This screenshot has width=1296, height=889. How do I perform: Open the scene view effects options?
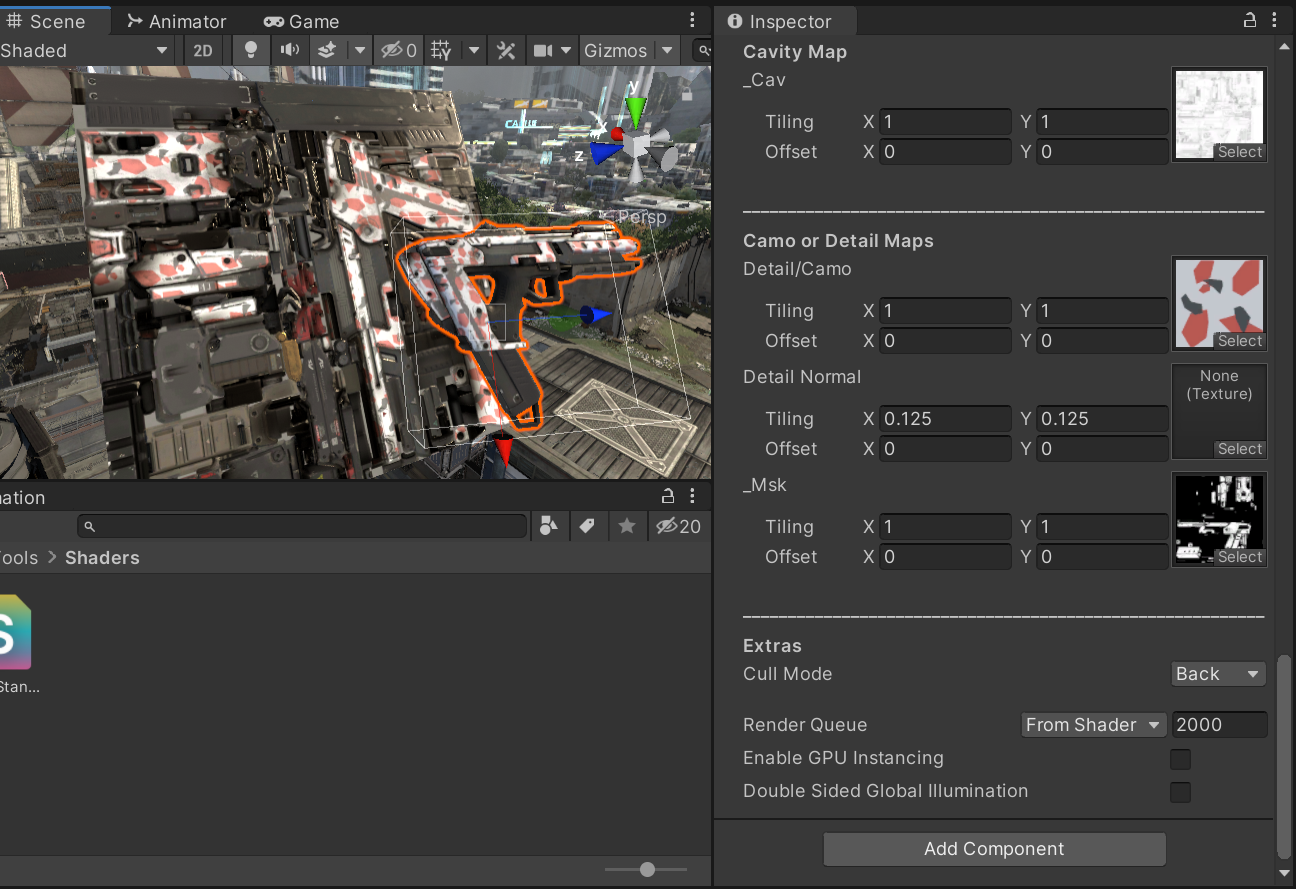pos(327,50)
